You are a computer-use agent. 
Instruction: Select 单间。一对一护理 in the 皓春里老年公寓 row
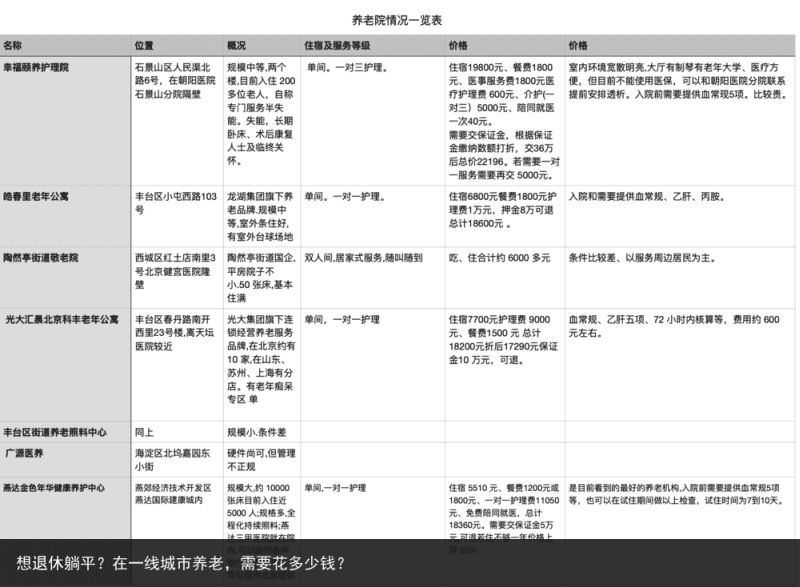pyautogui.click(x=345, y=196)
